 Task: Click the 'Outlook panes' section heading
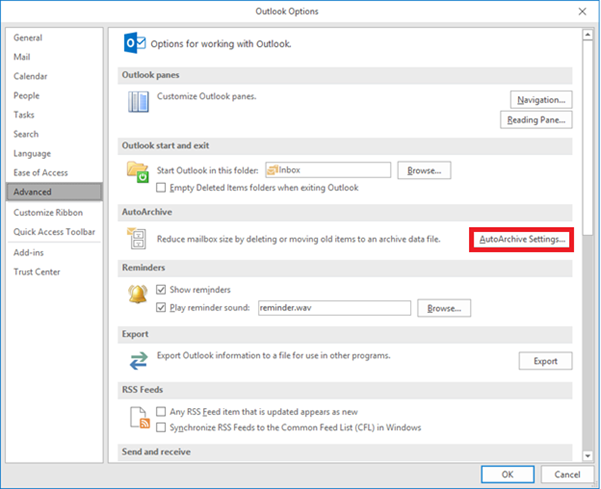pyautogui.click(x=151, y=75)
